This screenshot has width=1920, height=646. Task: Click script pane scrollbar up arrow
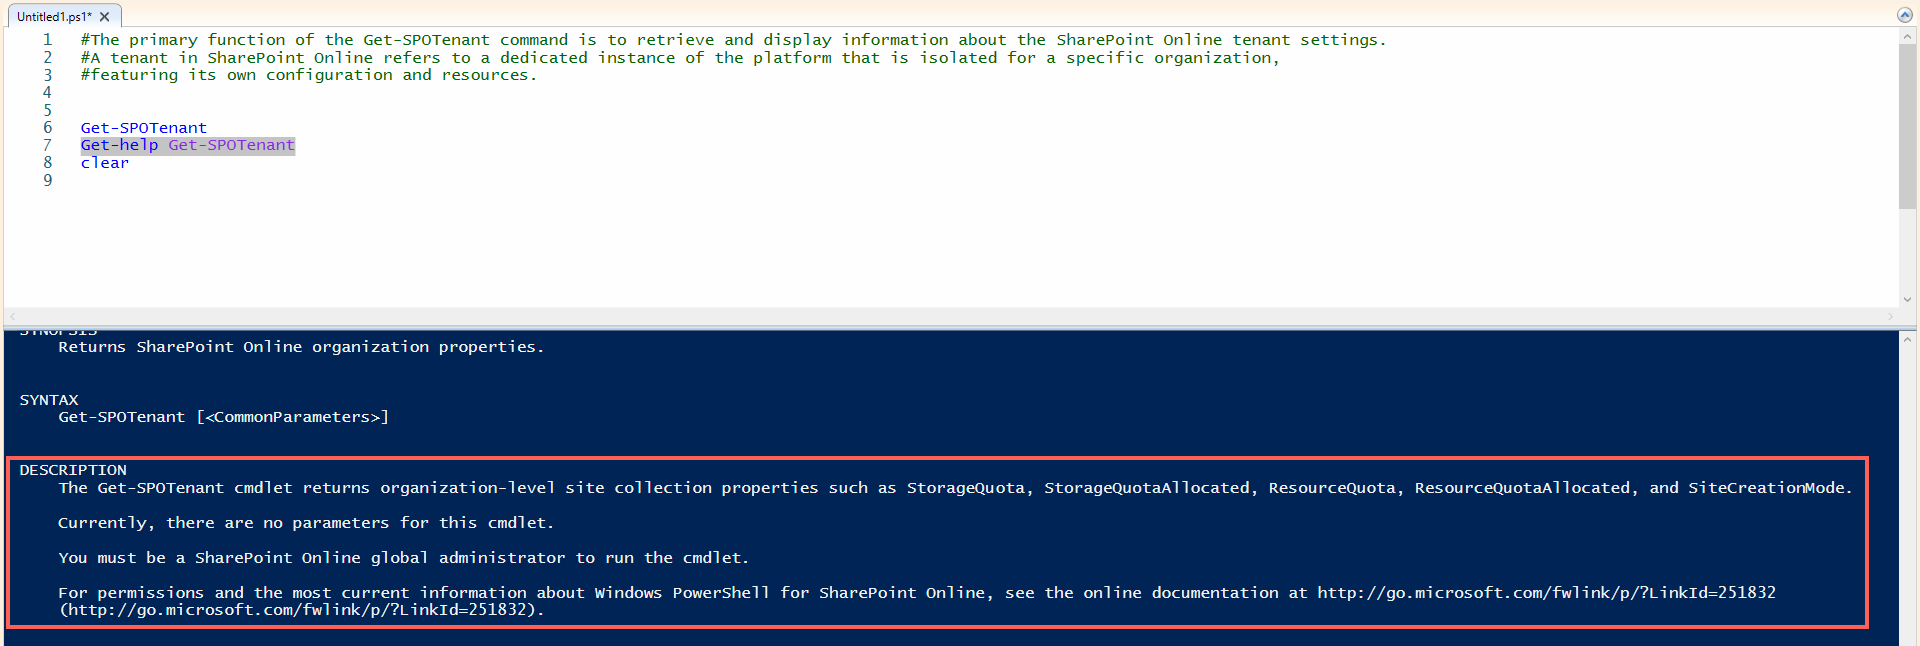[x=1907, y=36]
